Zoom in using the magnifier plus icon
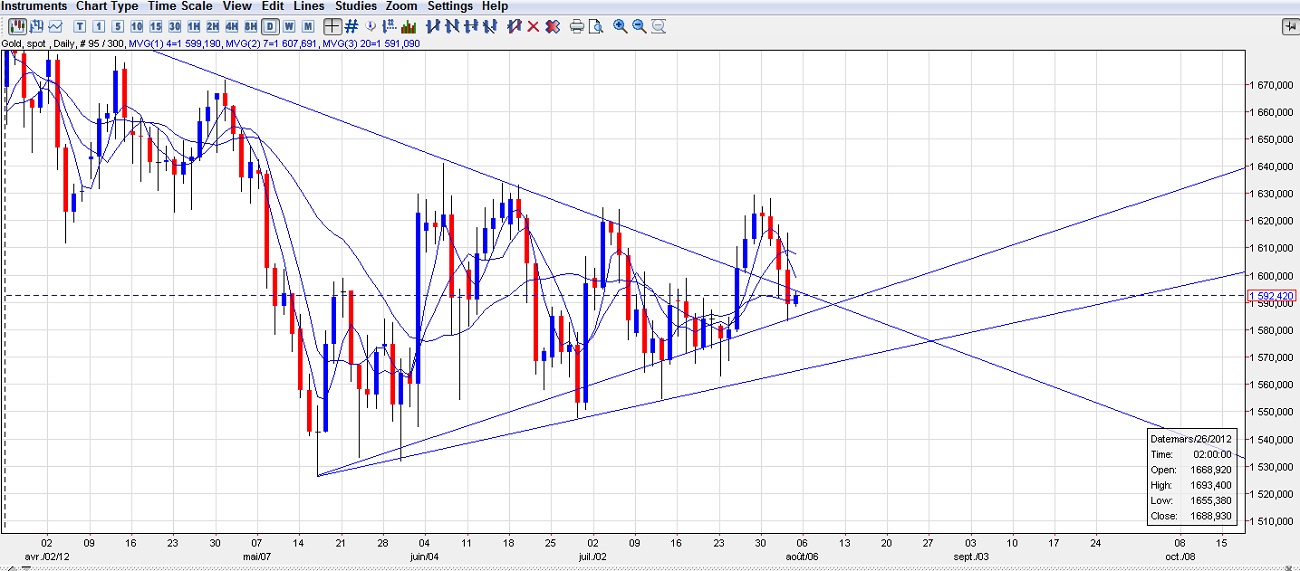The width and height of the screenshot is (1300, 571). click(x=620, y=26)
